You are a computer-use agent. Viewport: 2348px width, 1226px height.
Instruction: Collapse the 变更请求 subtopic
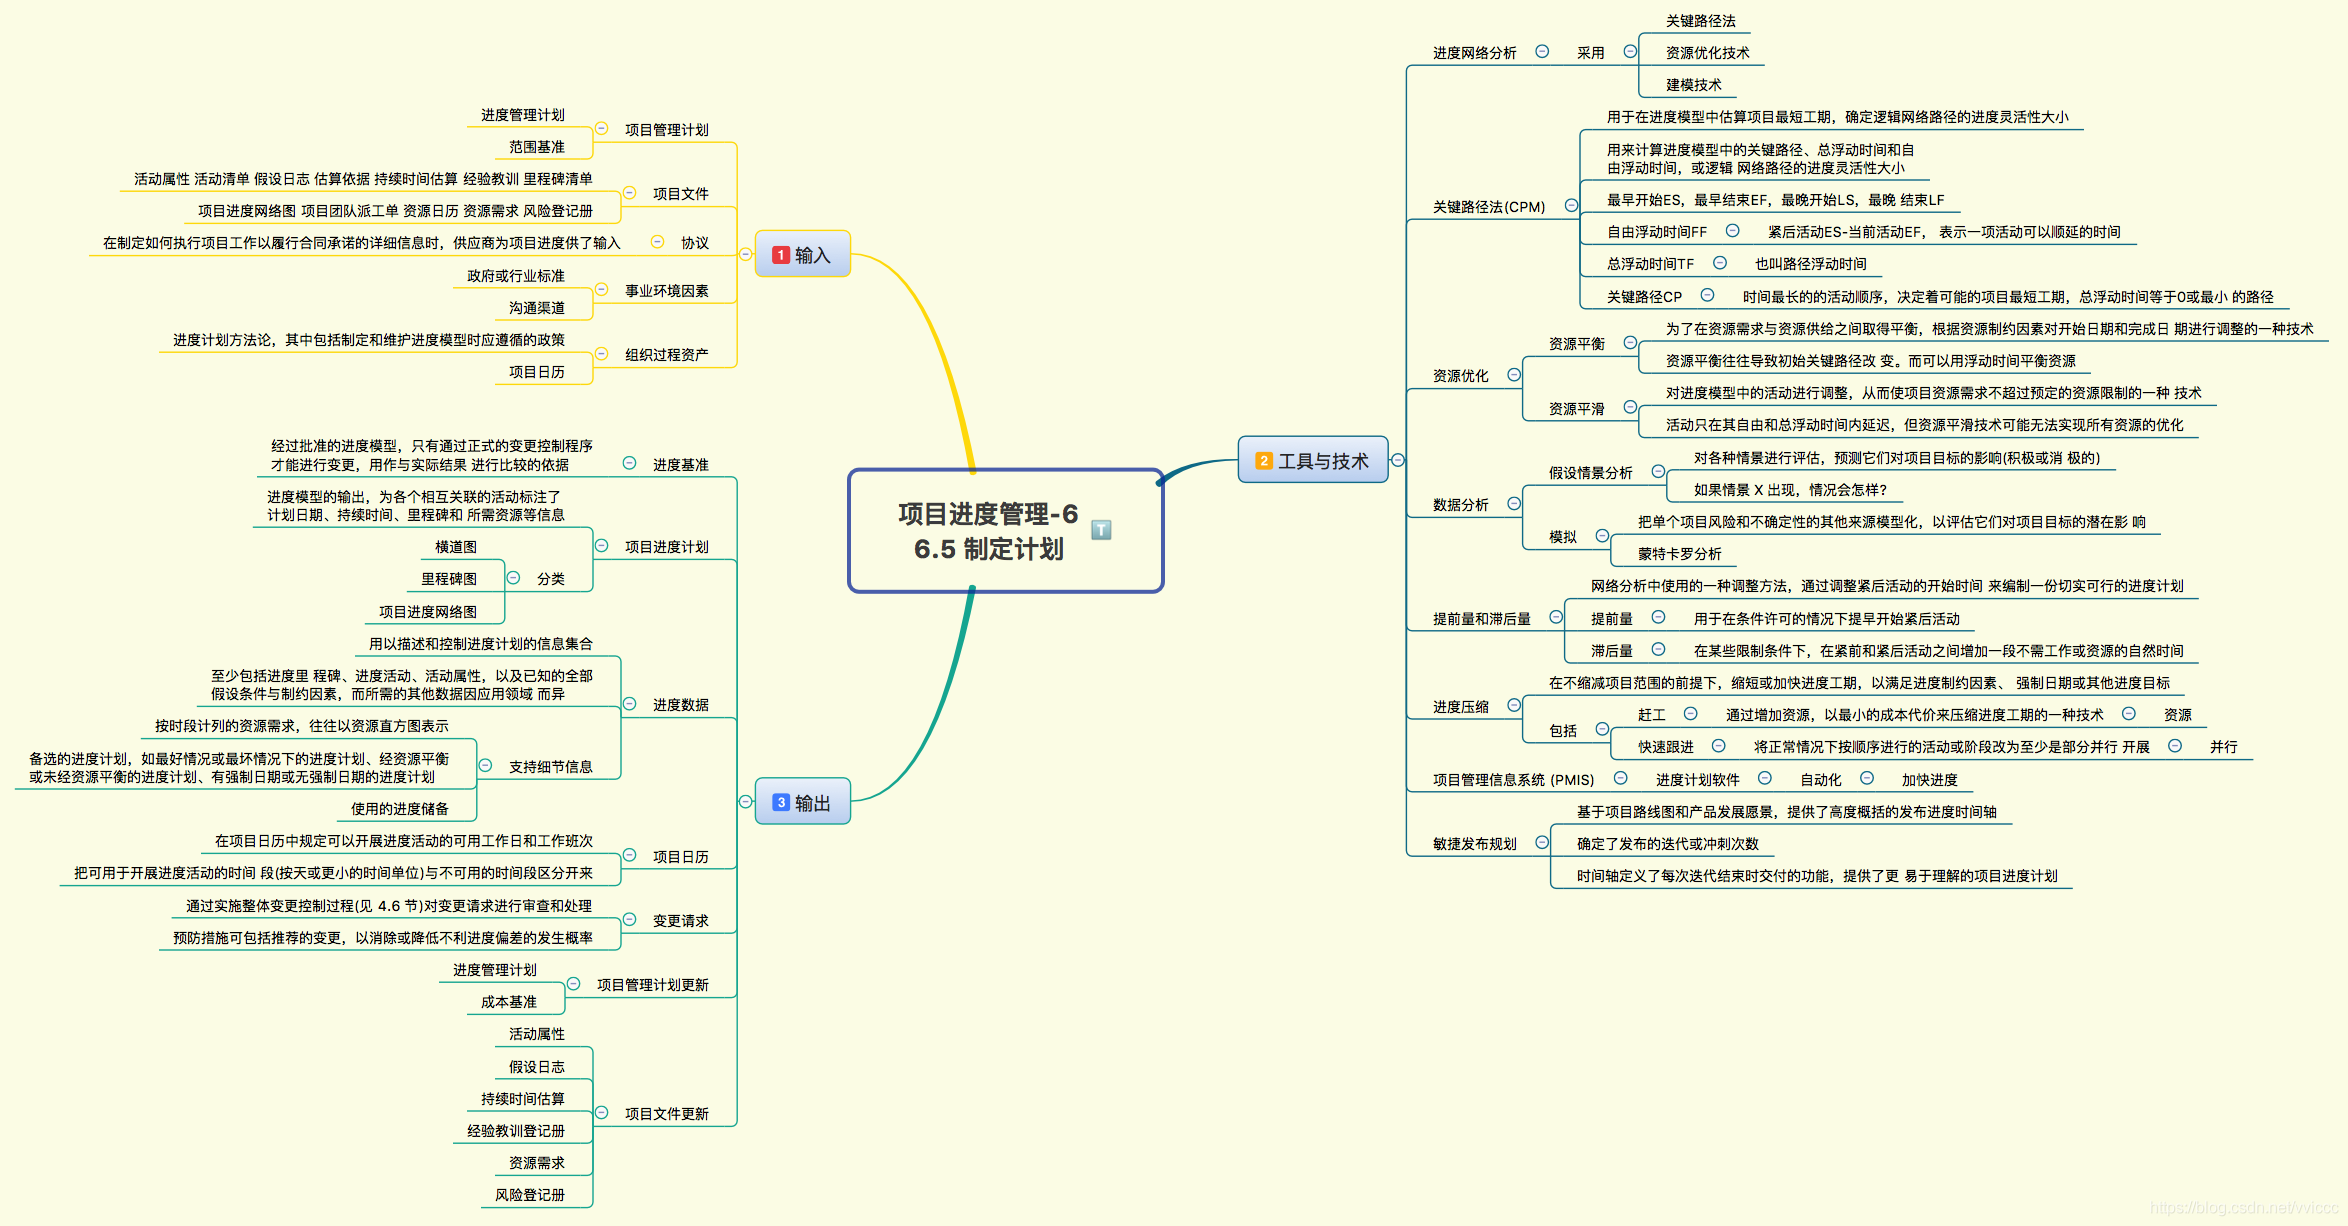tap(630, 919)
